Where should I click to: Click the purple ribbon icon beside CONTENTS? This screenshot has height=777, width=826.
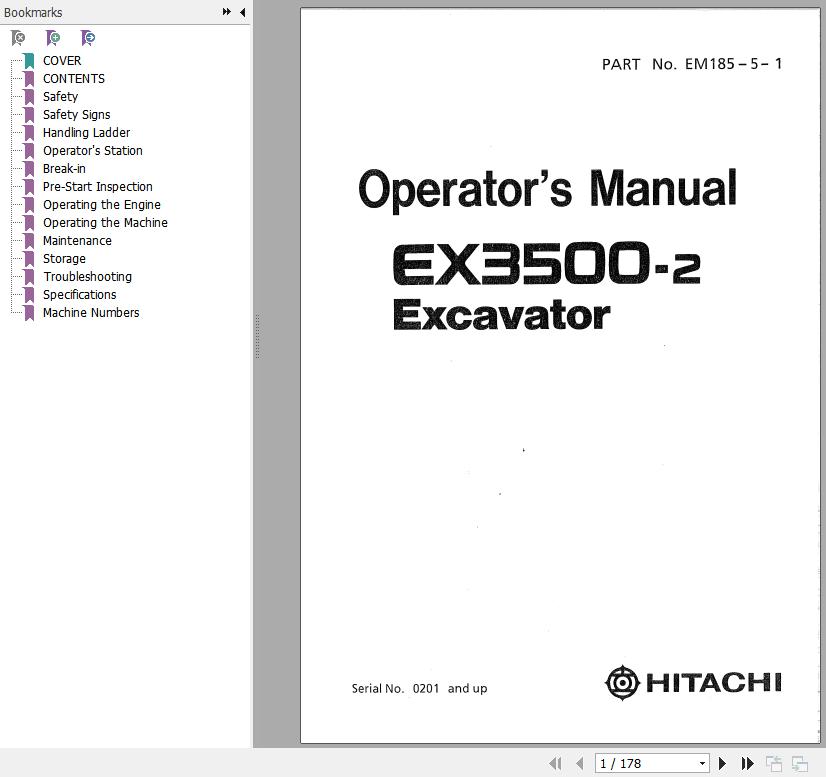tap(30, 79)
